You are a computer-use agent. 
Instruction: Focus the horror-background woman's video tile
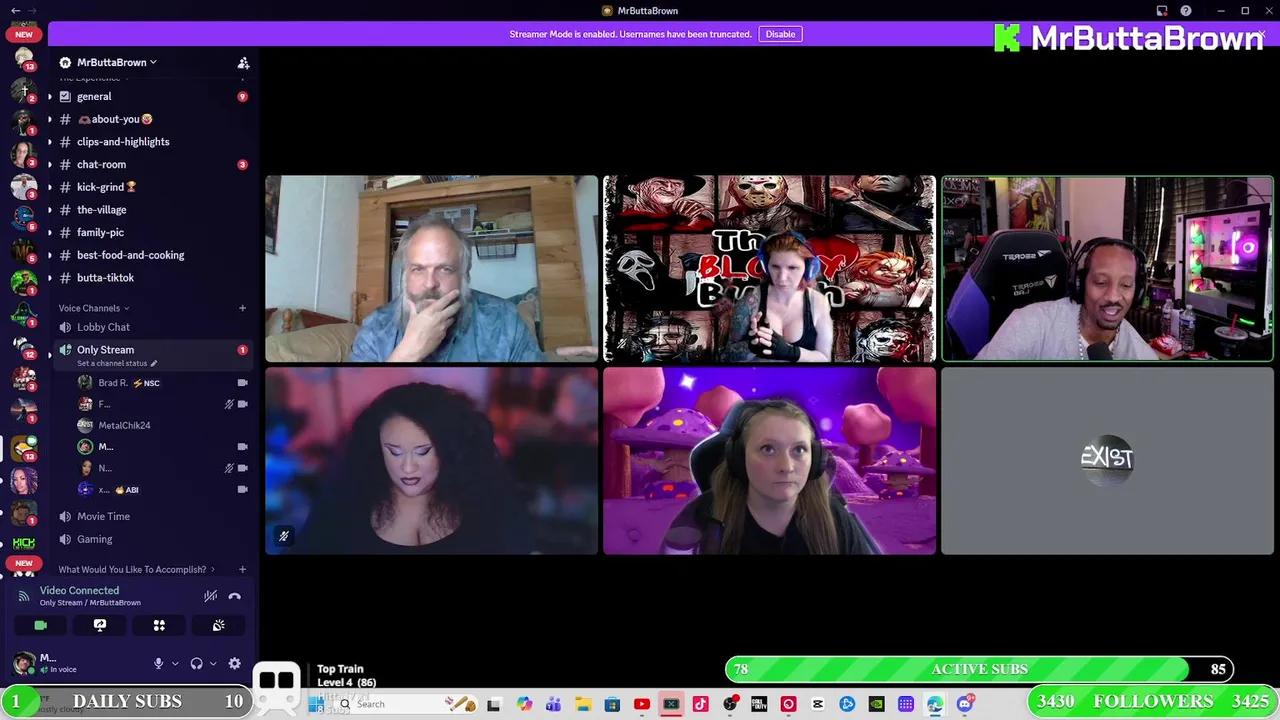(769, 269)
